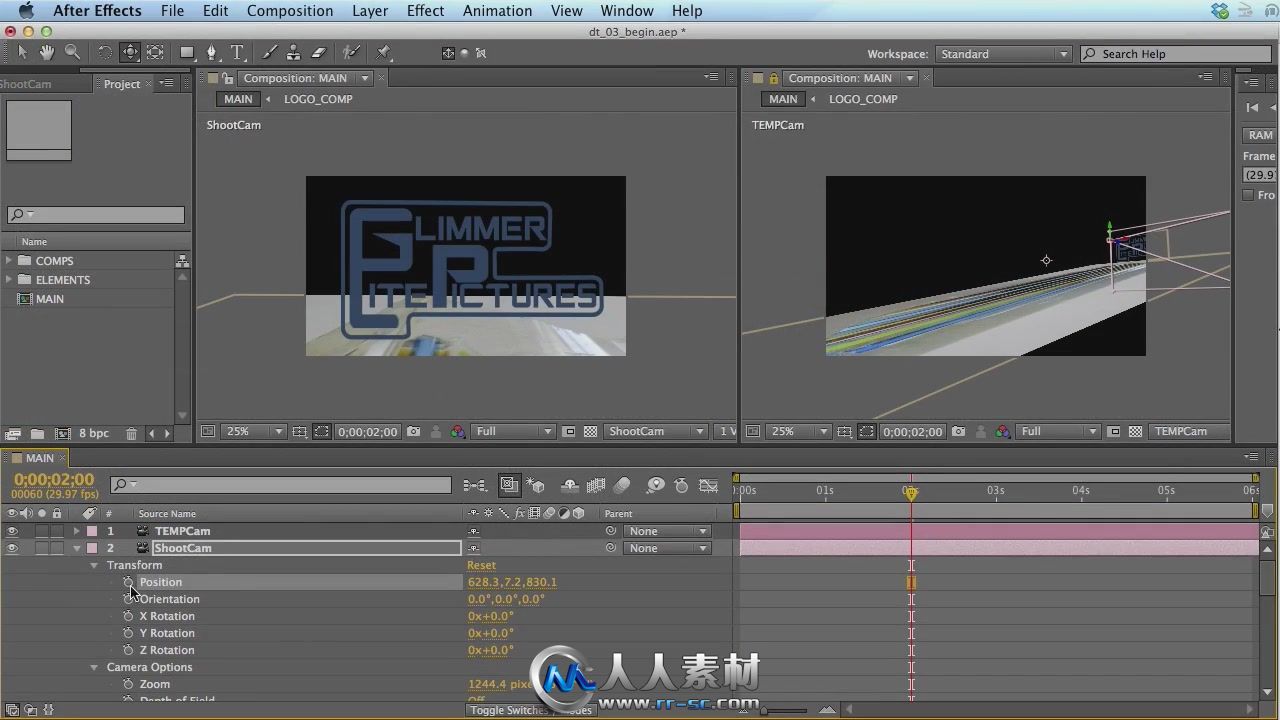Toggle Position property stopwatch
The width and height of the screenshot is (1280, 720).
coord(128,582)
